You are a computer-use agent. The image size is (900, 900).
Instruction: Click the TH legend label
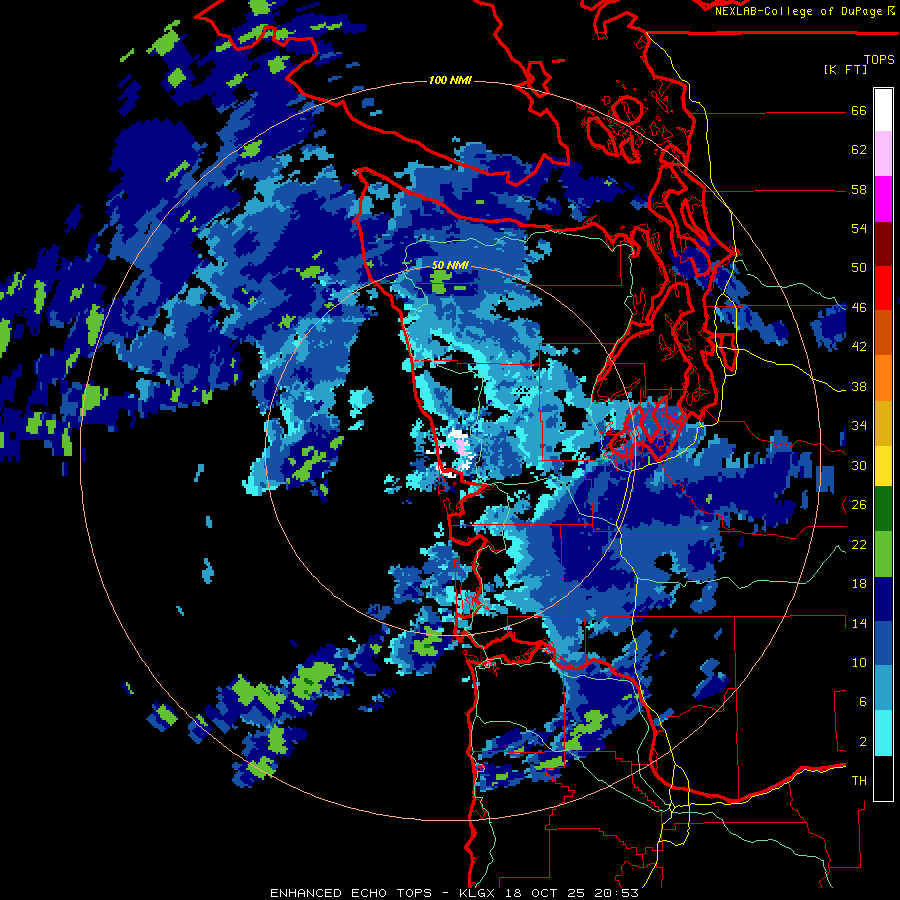[859, 781]
